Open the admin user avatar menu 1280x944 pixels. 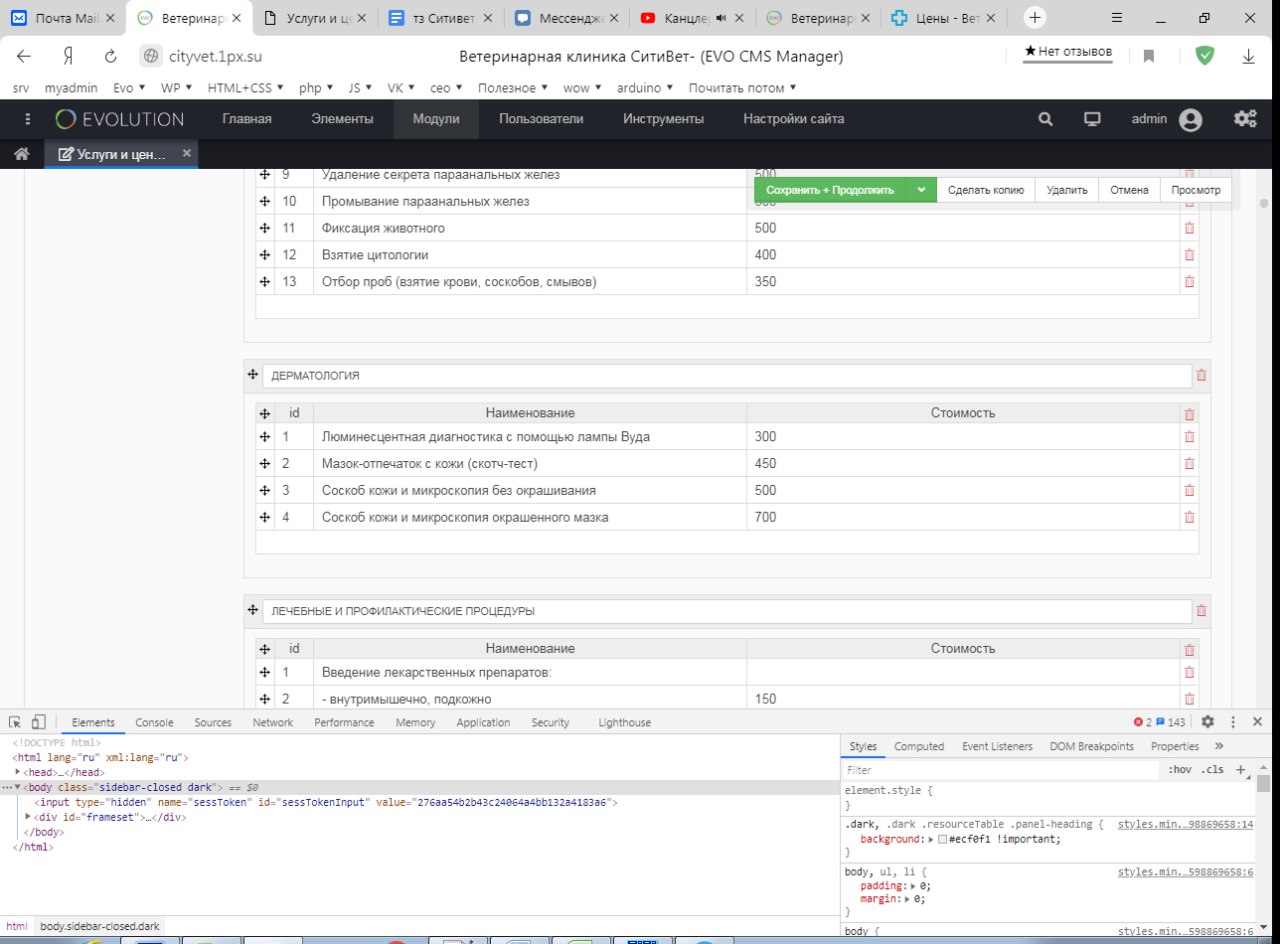pyautogui.click(x=1190, y=120)
